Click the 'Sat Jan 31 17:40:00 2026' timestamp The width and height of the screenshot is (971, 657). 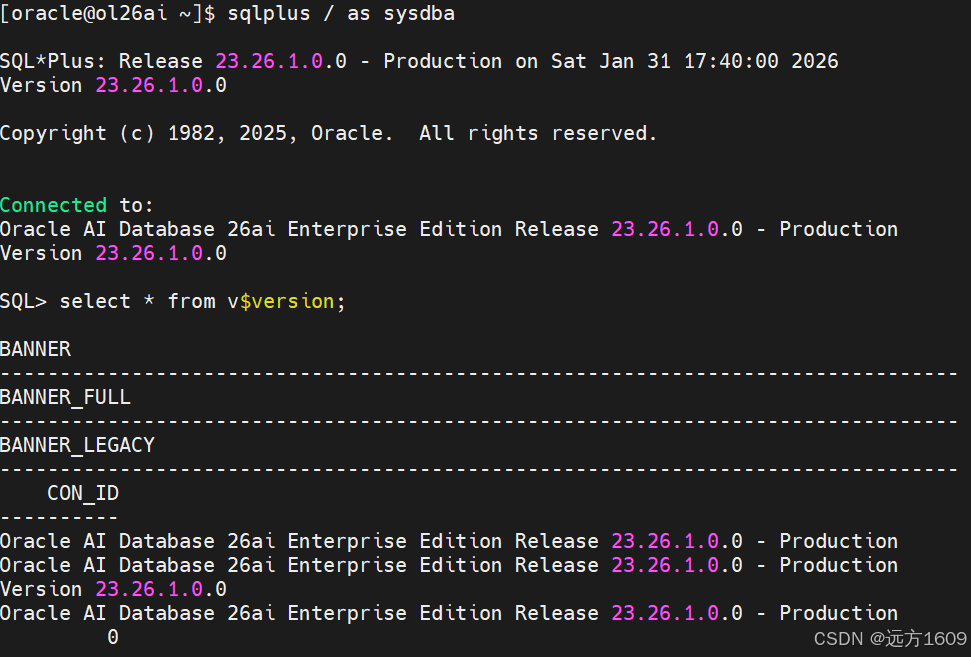[x=695, y=61]
